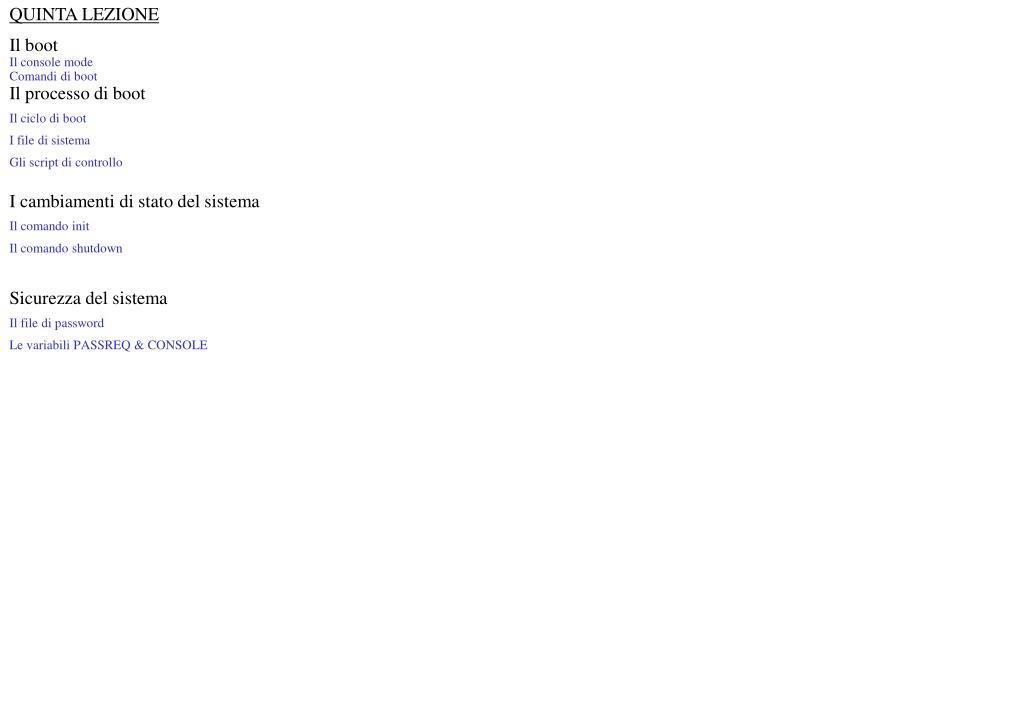Viewport: 1023px width, 708px height.
Task: Click the 'Il boot' section heading
Action: pos(33,45)
